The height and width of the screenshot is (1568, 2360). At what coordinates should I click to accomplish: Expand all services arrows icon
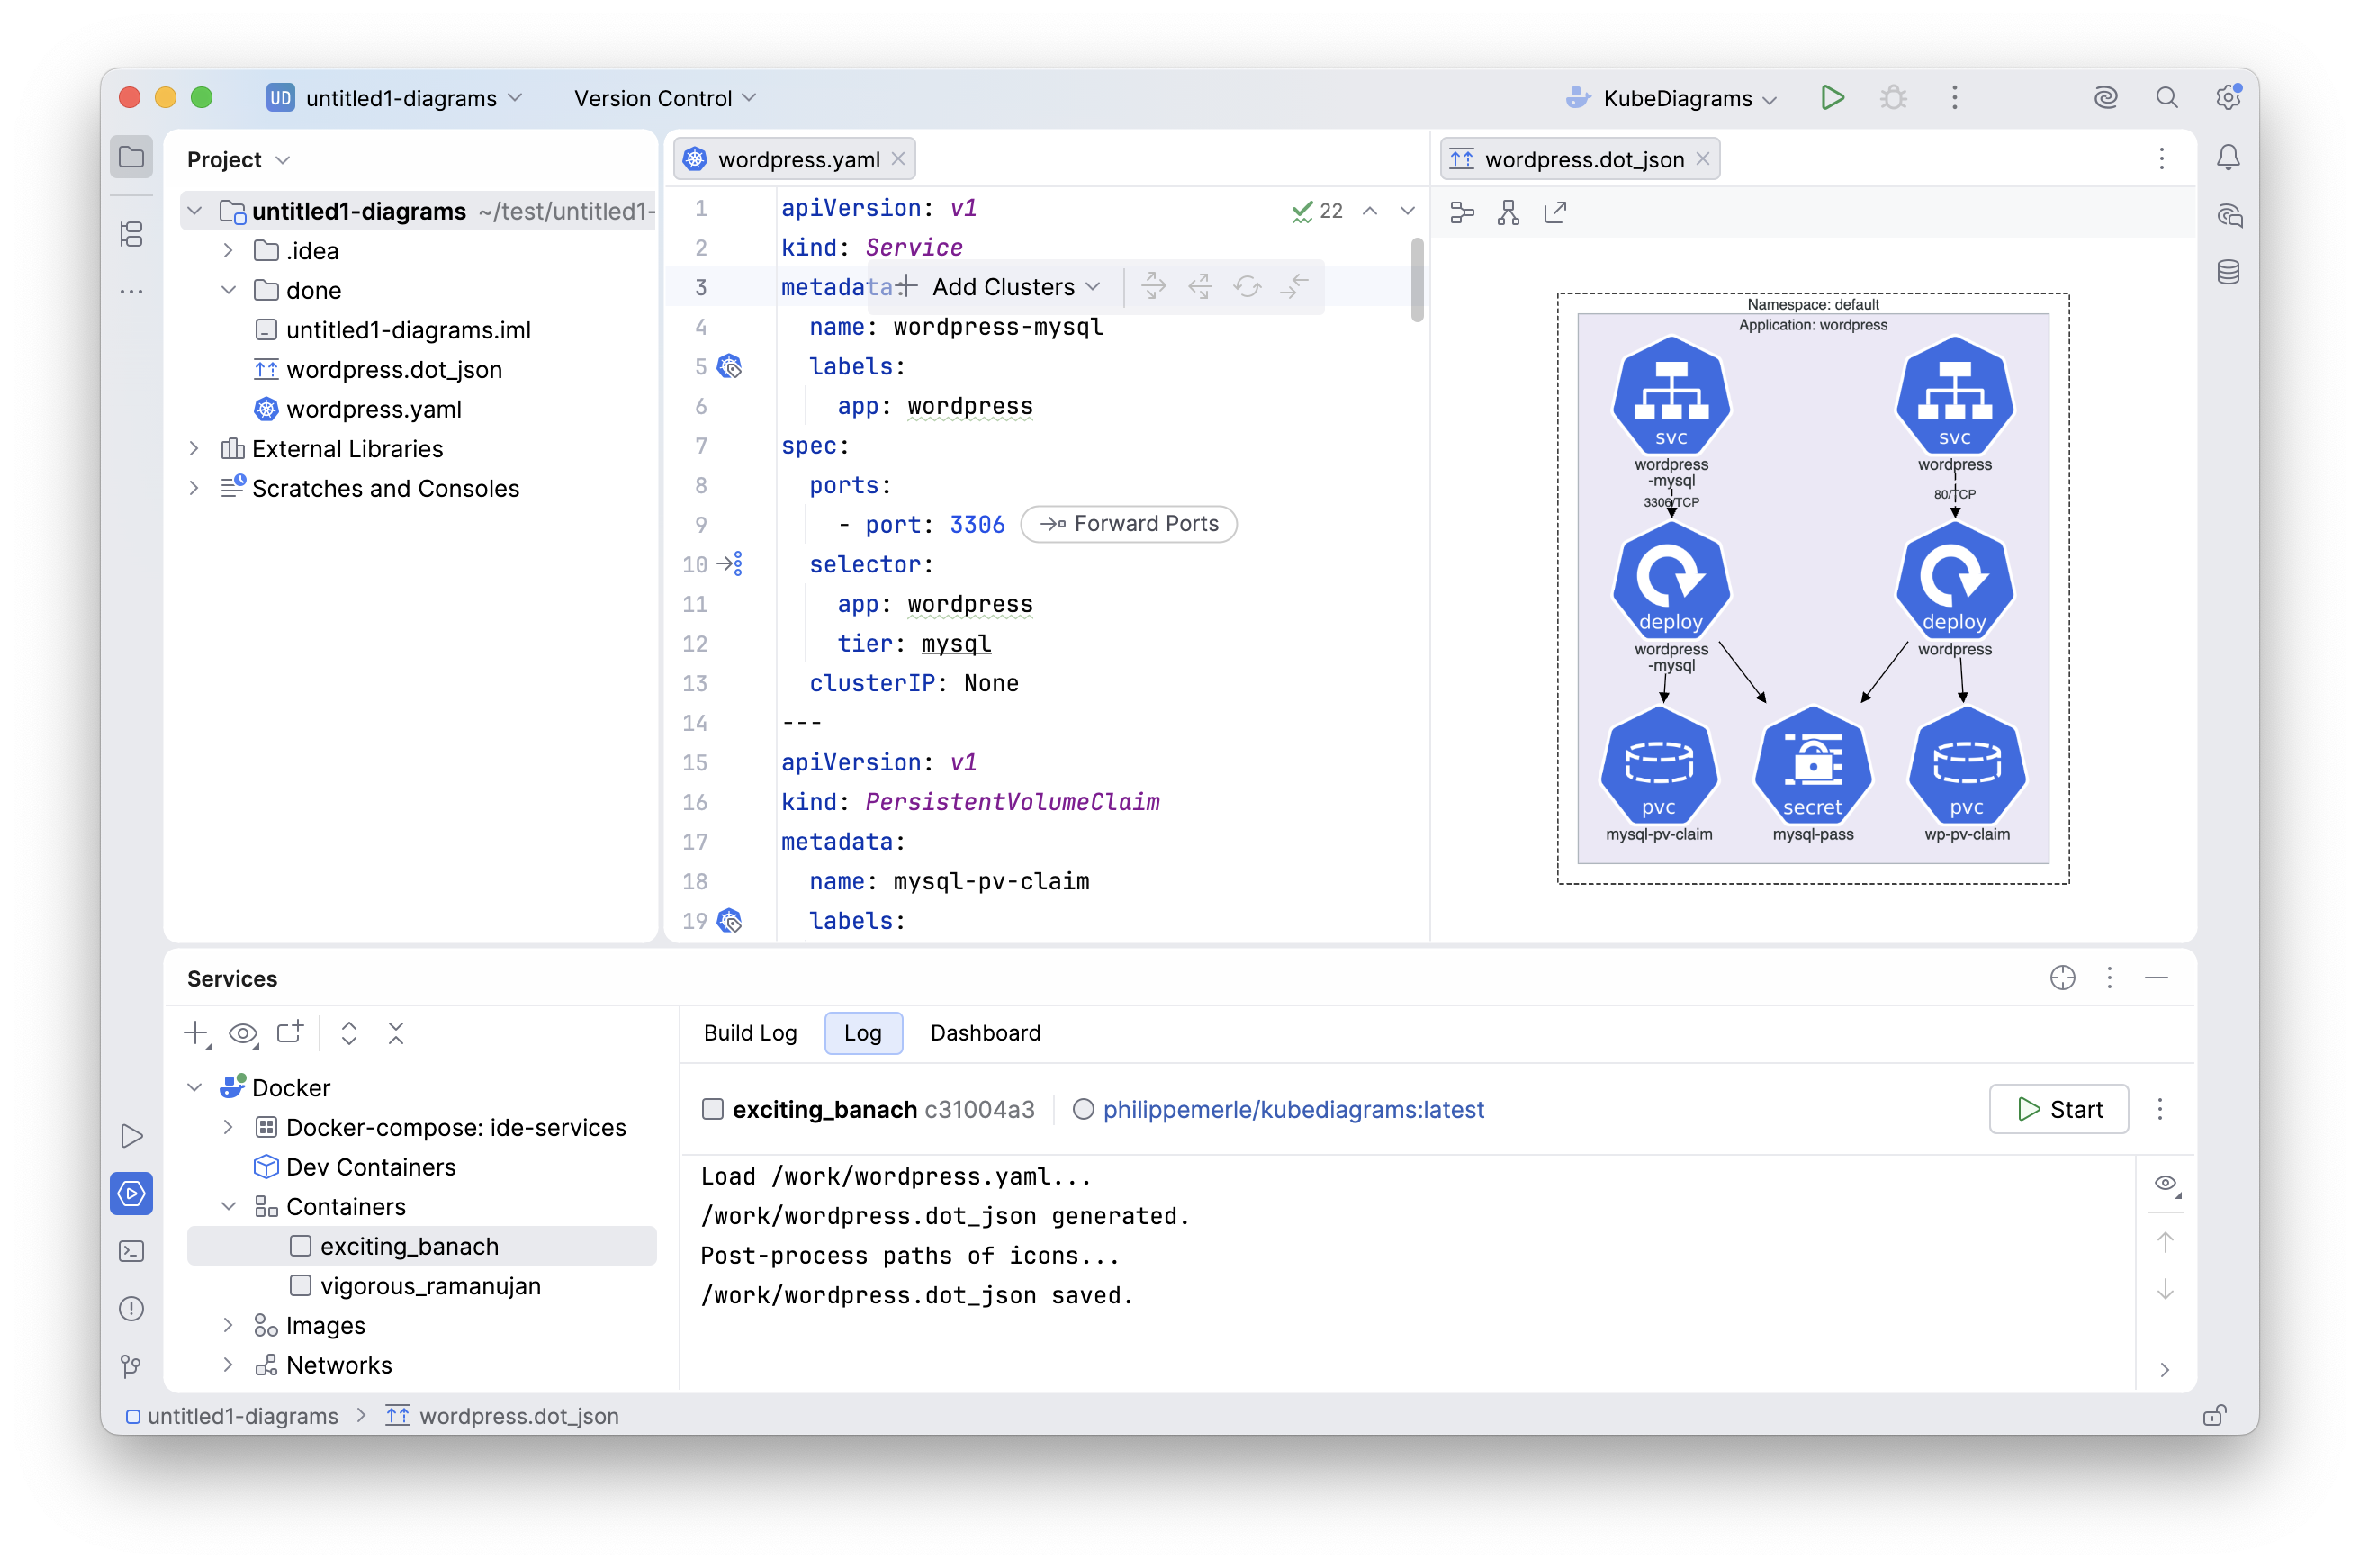[x=349, y=1033]
